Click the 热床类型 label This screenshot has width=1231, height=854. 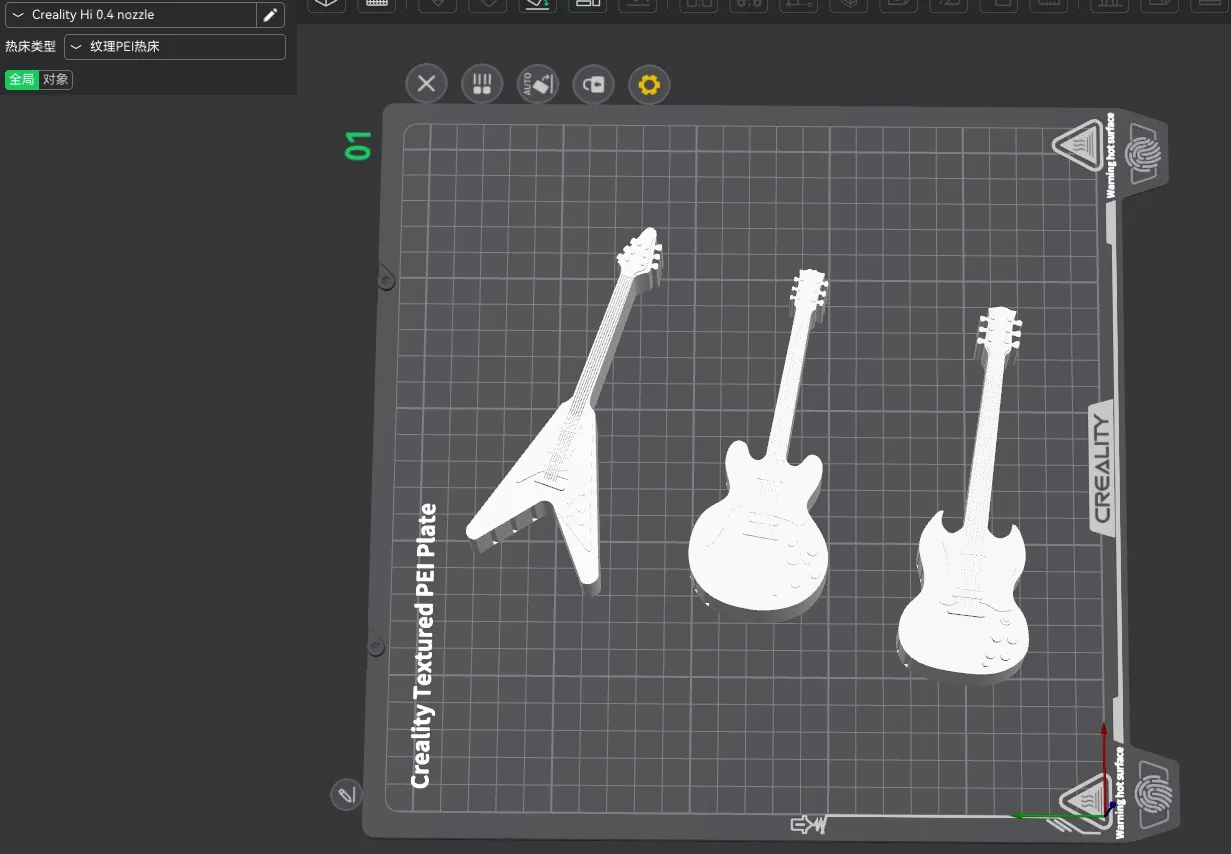click(x=30, y=47)
